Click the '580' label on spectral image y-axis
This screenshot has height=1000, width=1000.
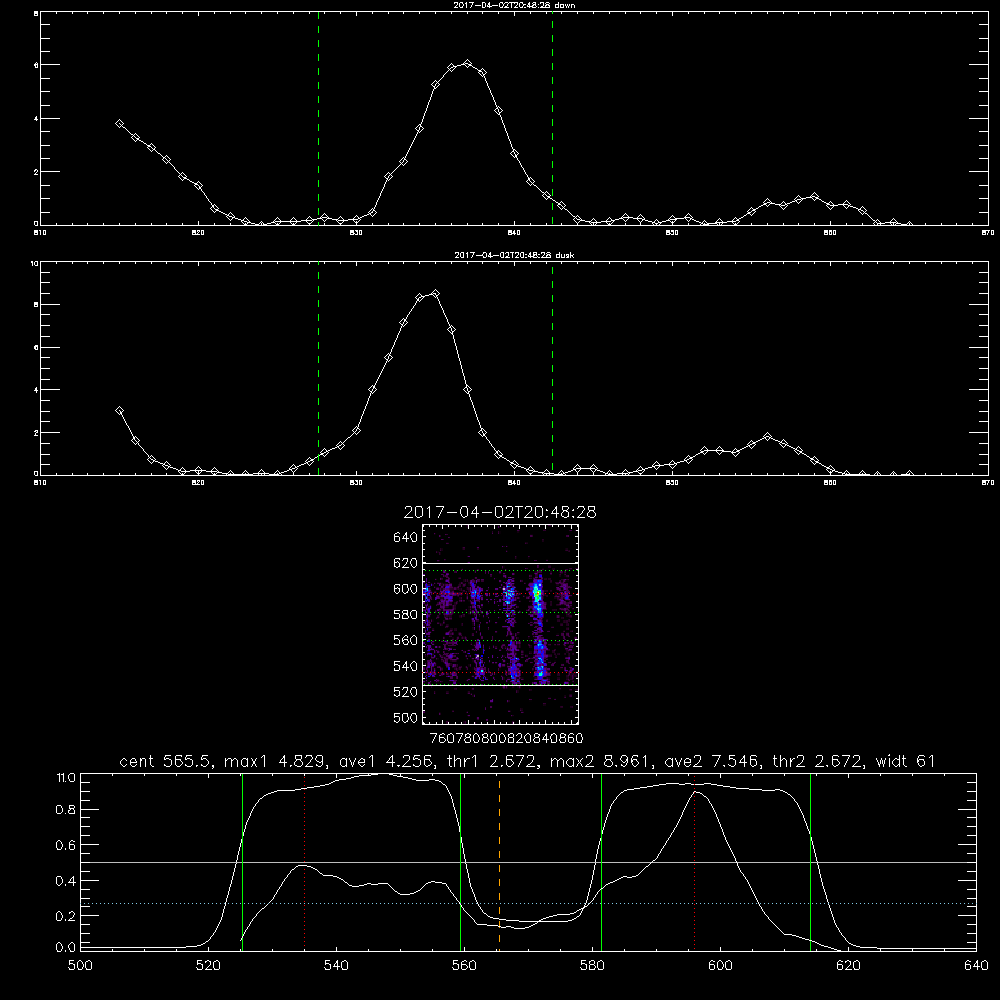(406, 615)
